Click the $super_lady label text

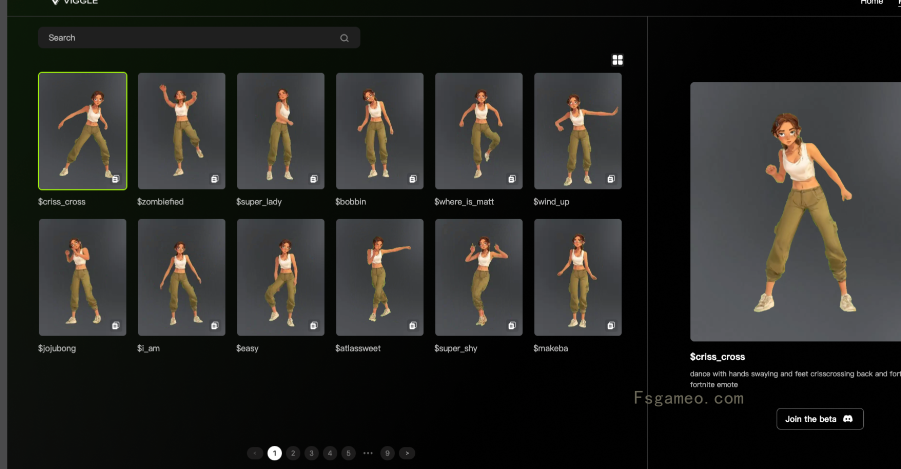click(x=259, y=202)
